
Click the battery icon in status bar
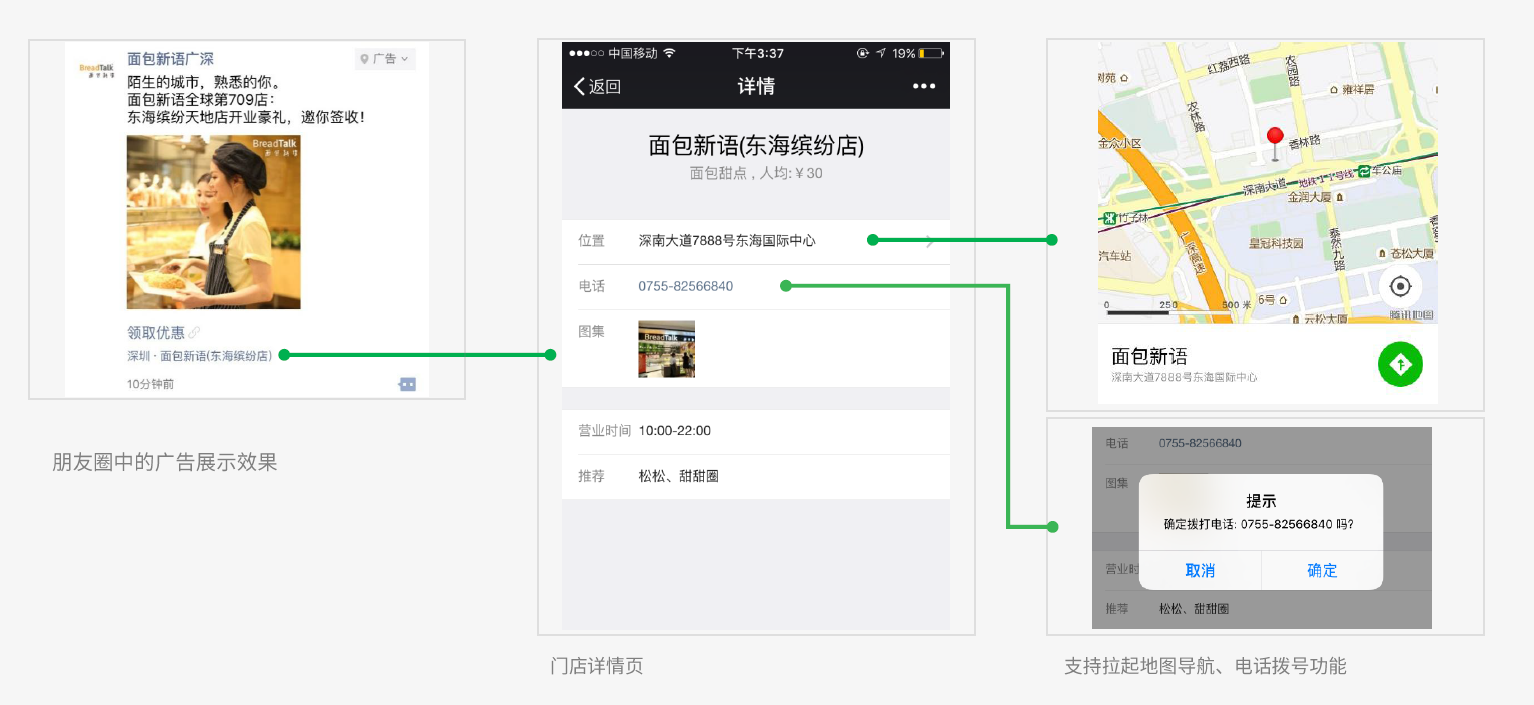click(x=931, y=53)
